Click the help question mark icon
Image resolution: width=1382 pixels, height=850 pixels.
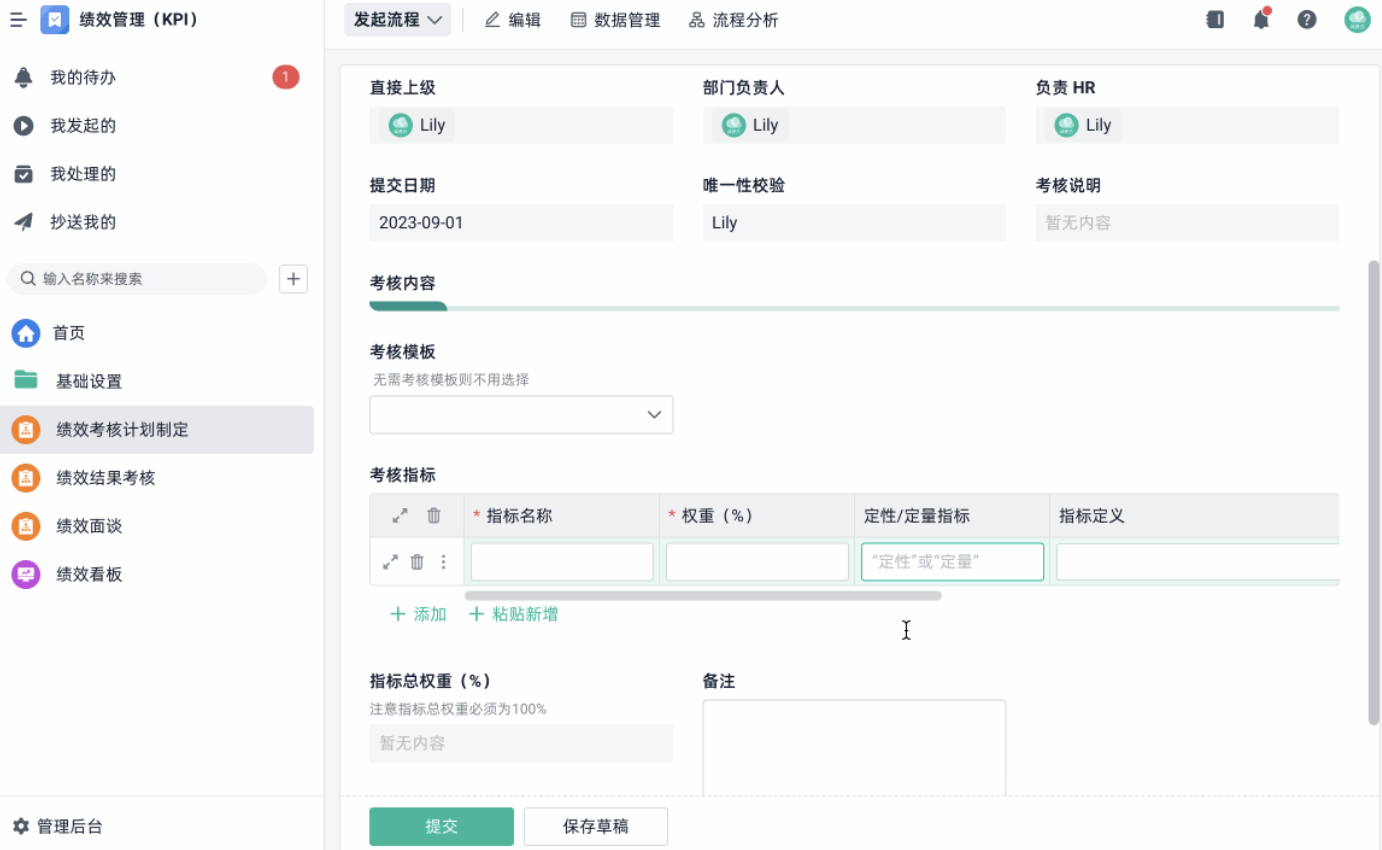tap(1307, 19)
